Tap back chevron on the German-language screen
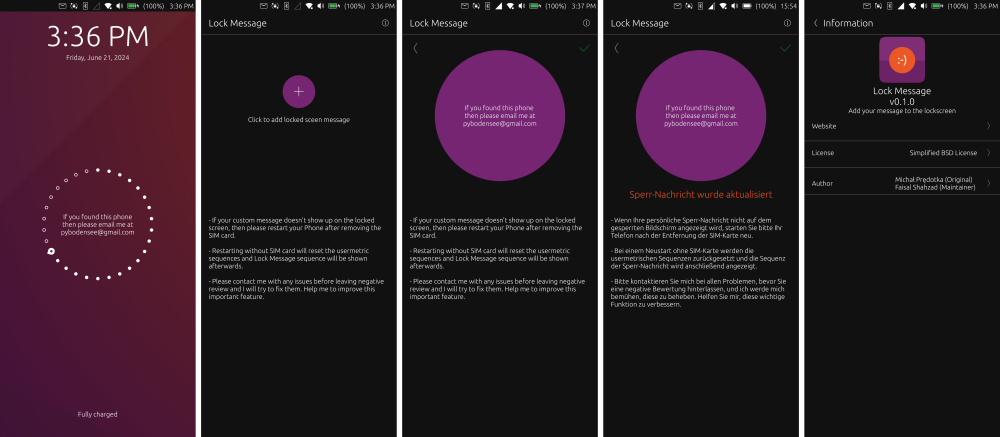This screenshot has height=437, width=1000. pos(616,48)
